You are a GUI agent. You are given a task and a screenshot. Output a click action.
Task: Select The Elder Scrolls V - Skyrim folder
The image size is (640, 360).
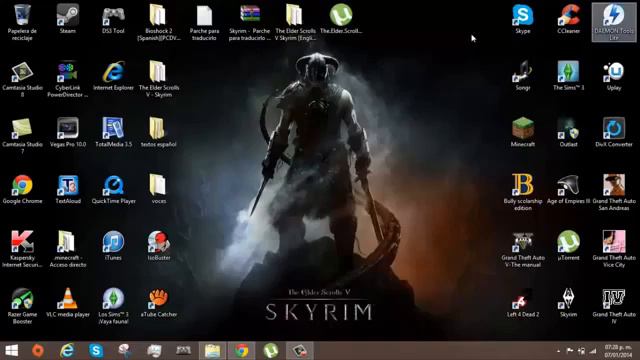pyautogui.click(x=159, y=79)
